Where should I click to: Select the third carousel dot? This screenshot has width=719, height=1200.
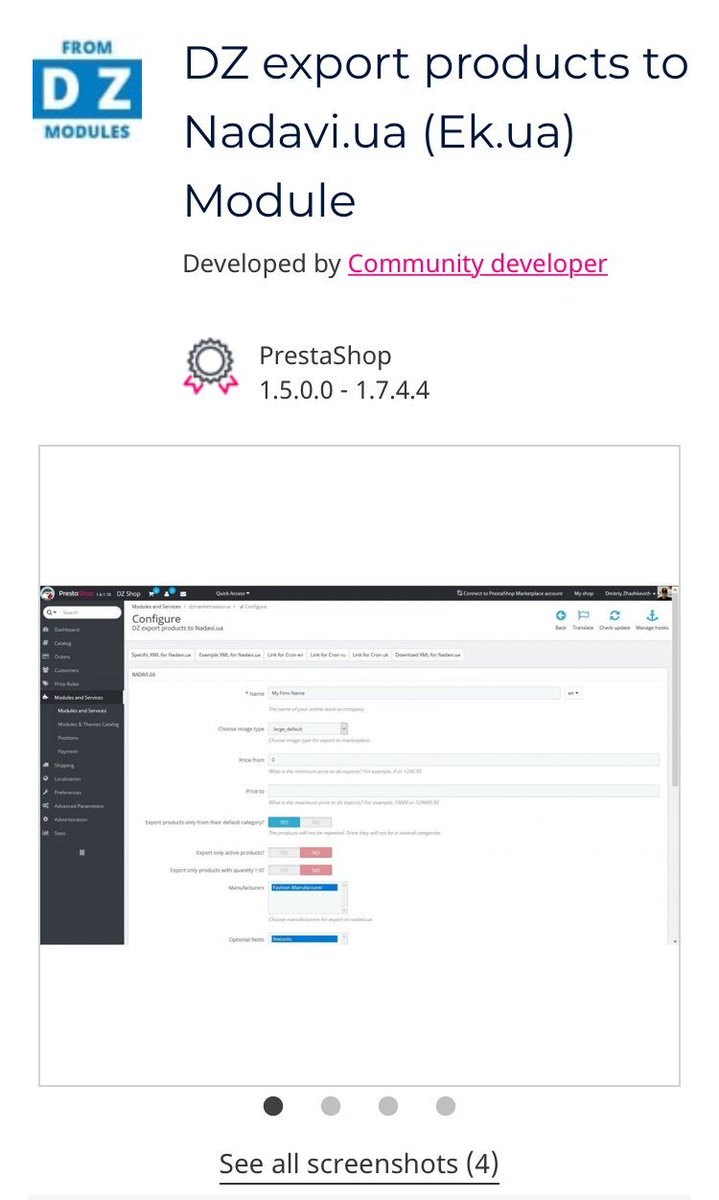click(x=388, y=1106)
